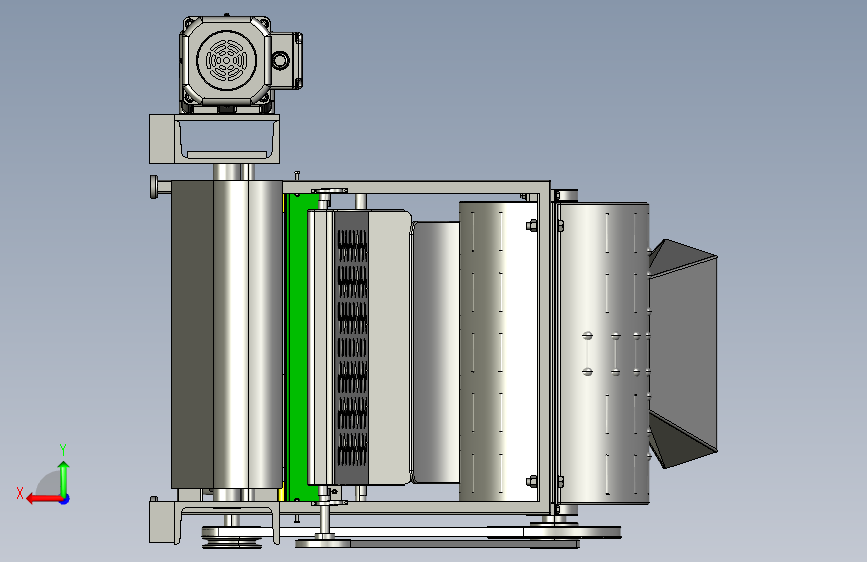867x562 pixels.
Task: Select the dark gray panel left of the roller
Action: [x=192, y=334]
